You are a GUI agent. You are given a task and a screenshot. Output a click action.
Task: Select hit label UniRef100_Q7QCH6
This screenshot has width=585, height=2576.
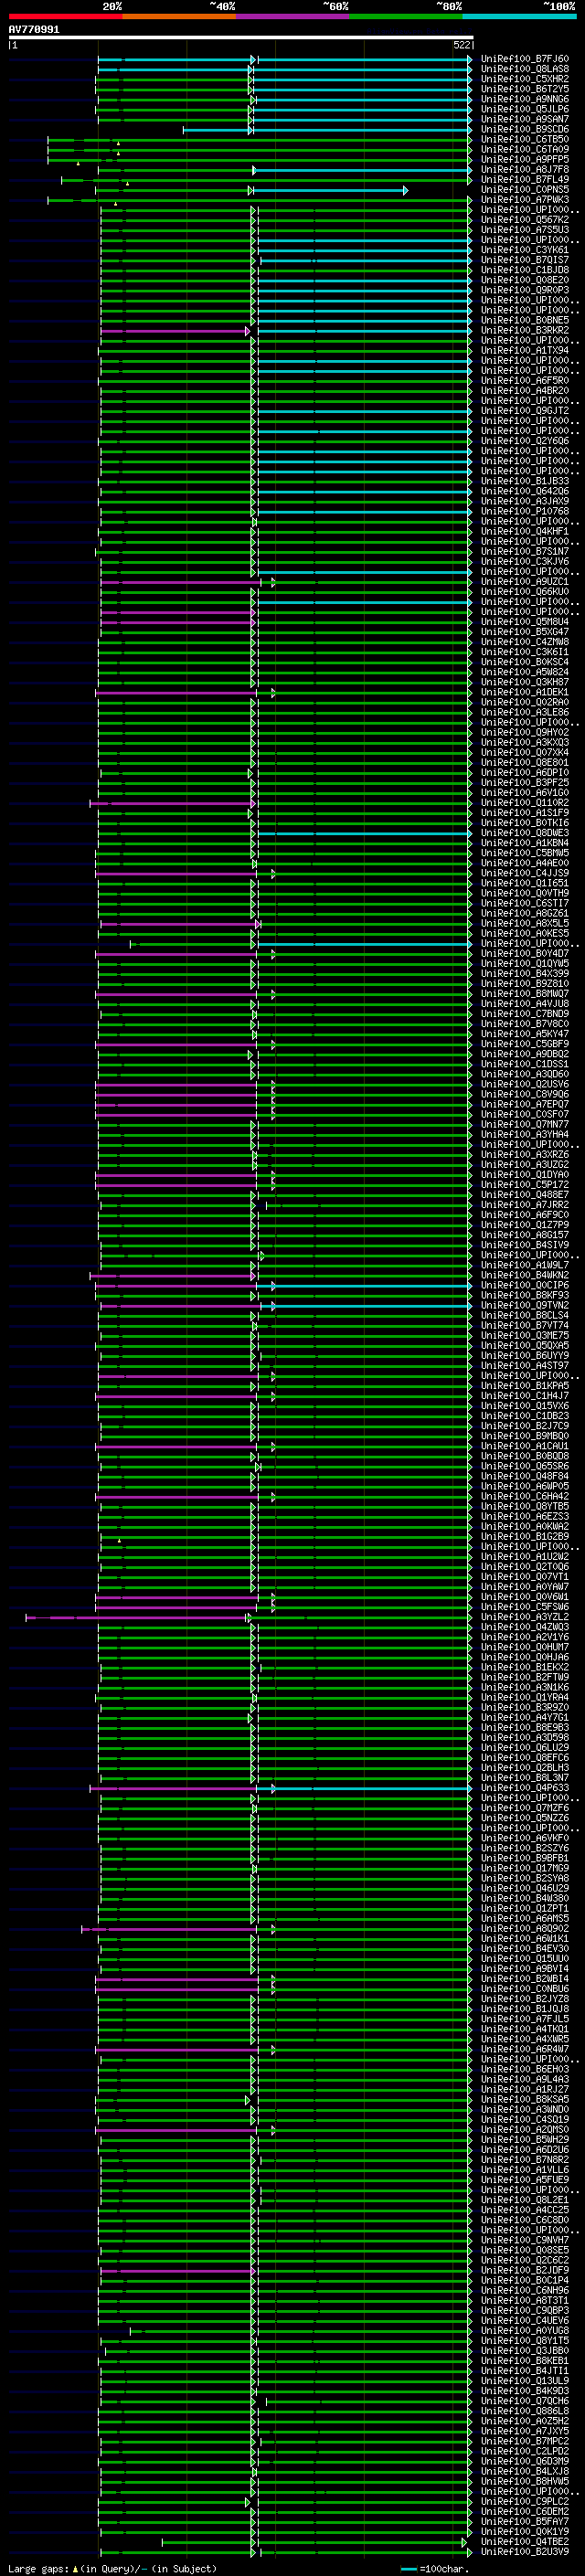pos(525,2400)
